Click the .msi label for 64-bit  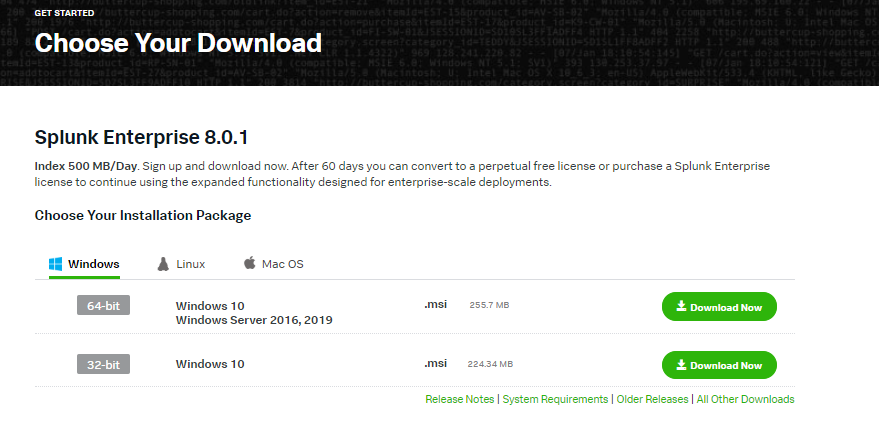(435, 304)
